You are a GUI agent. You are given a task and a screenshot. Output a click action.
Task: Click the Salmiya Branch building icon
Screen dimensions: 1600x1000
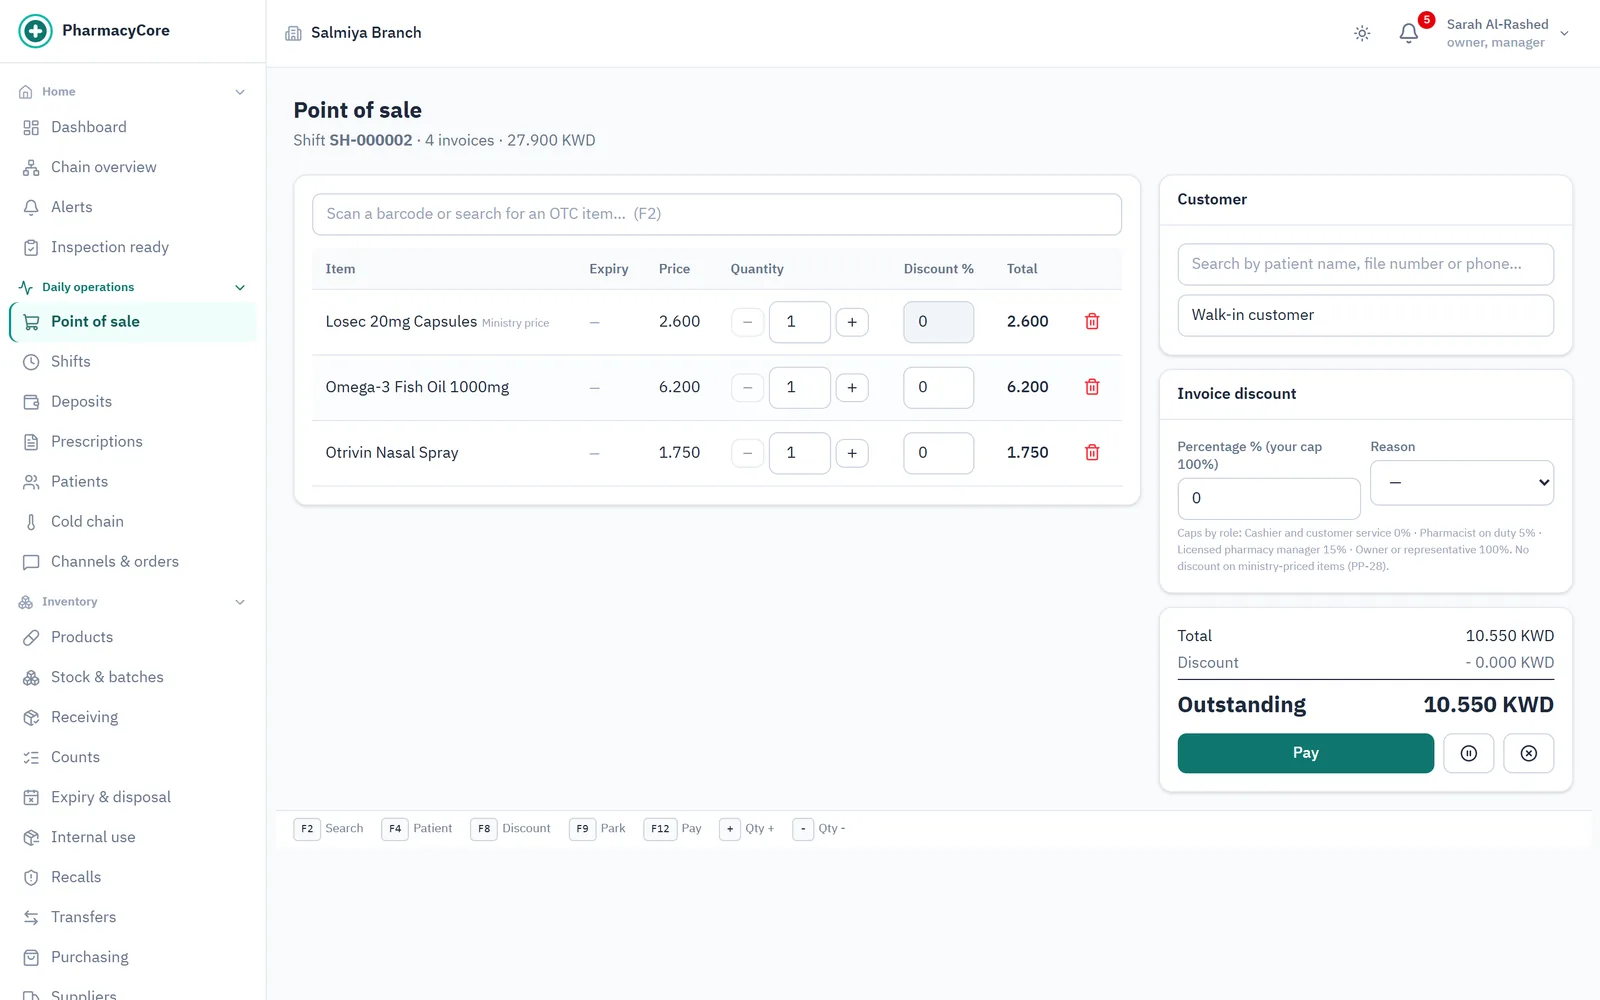[x=293, y=33]
